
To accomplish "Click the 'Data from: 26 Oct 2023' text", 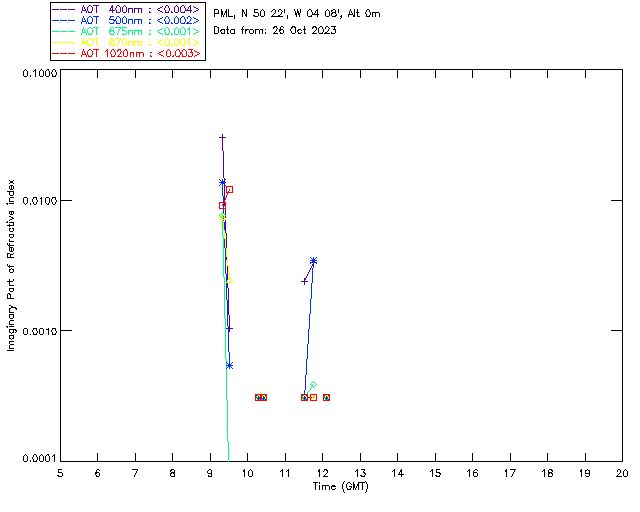I will point(275,30).
